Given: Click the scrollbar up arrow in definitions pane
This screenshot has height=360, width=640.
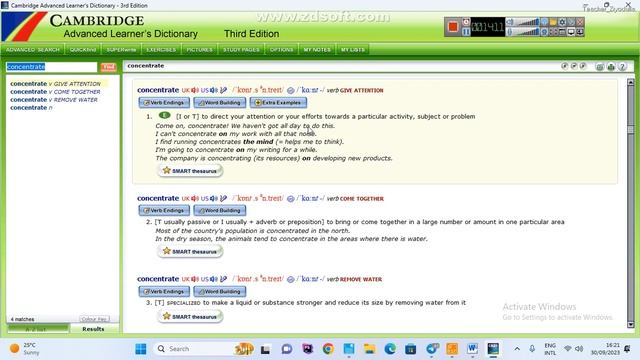Looking at the screenshot, I should 631,82.
